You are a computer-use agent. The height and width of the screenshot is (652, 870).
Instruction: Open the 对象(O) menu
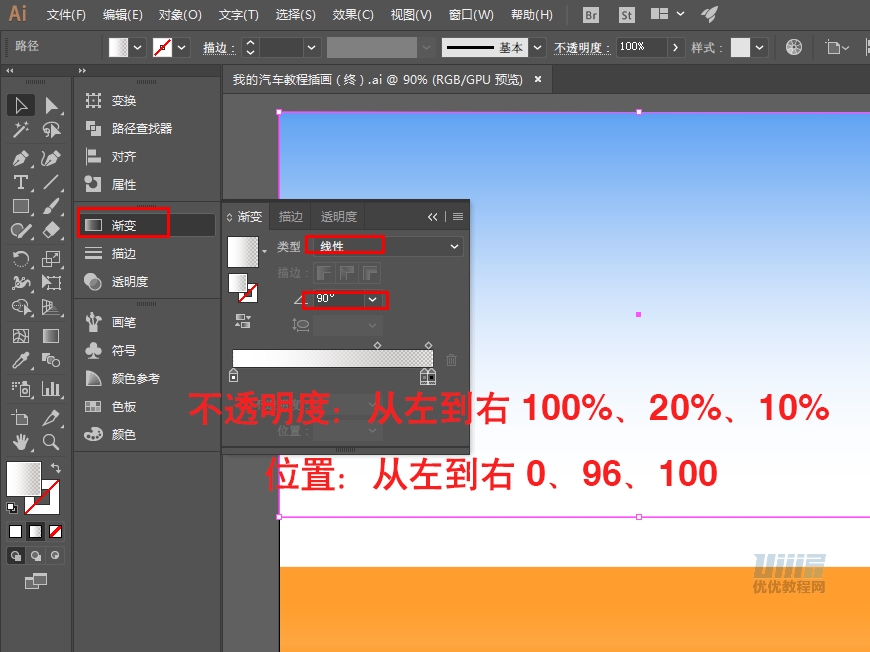(x=180, y=15)
